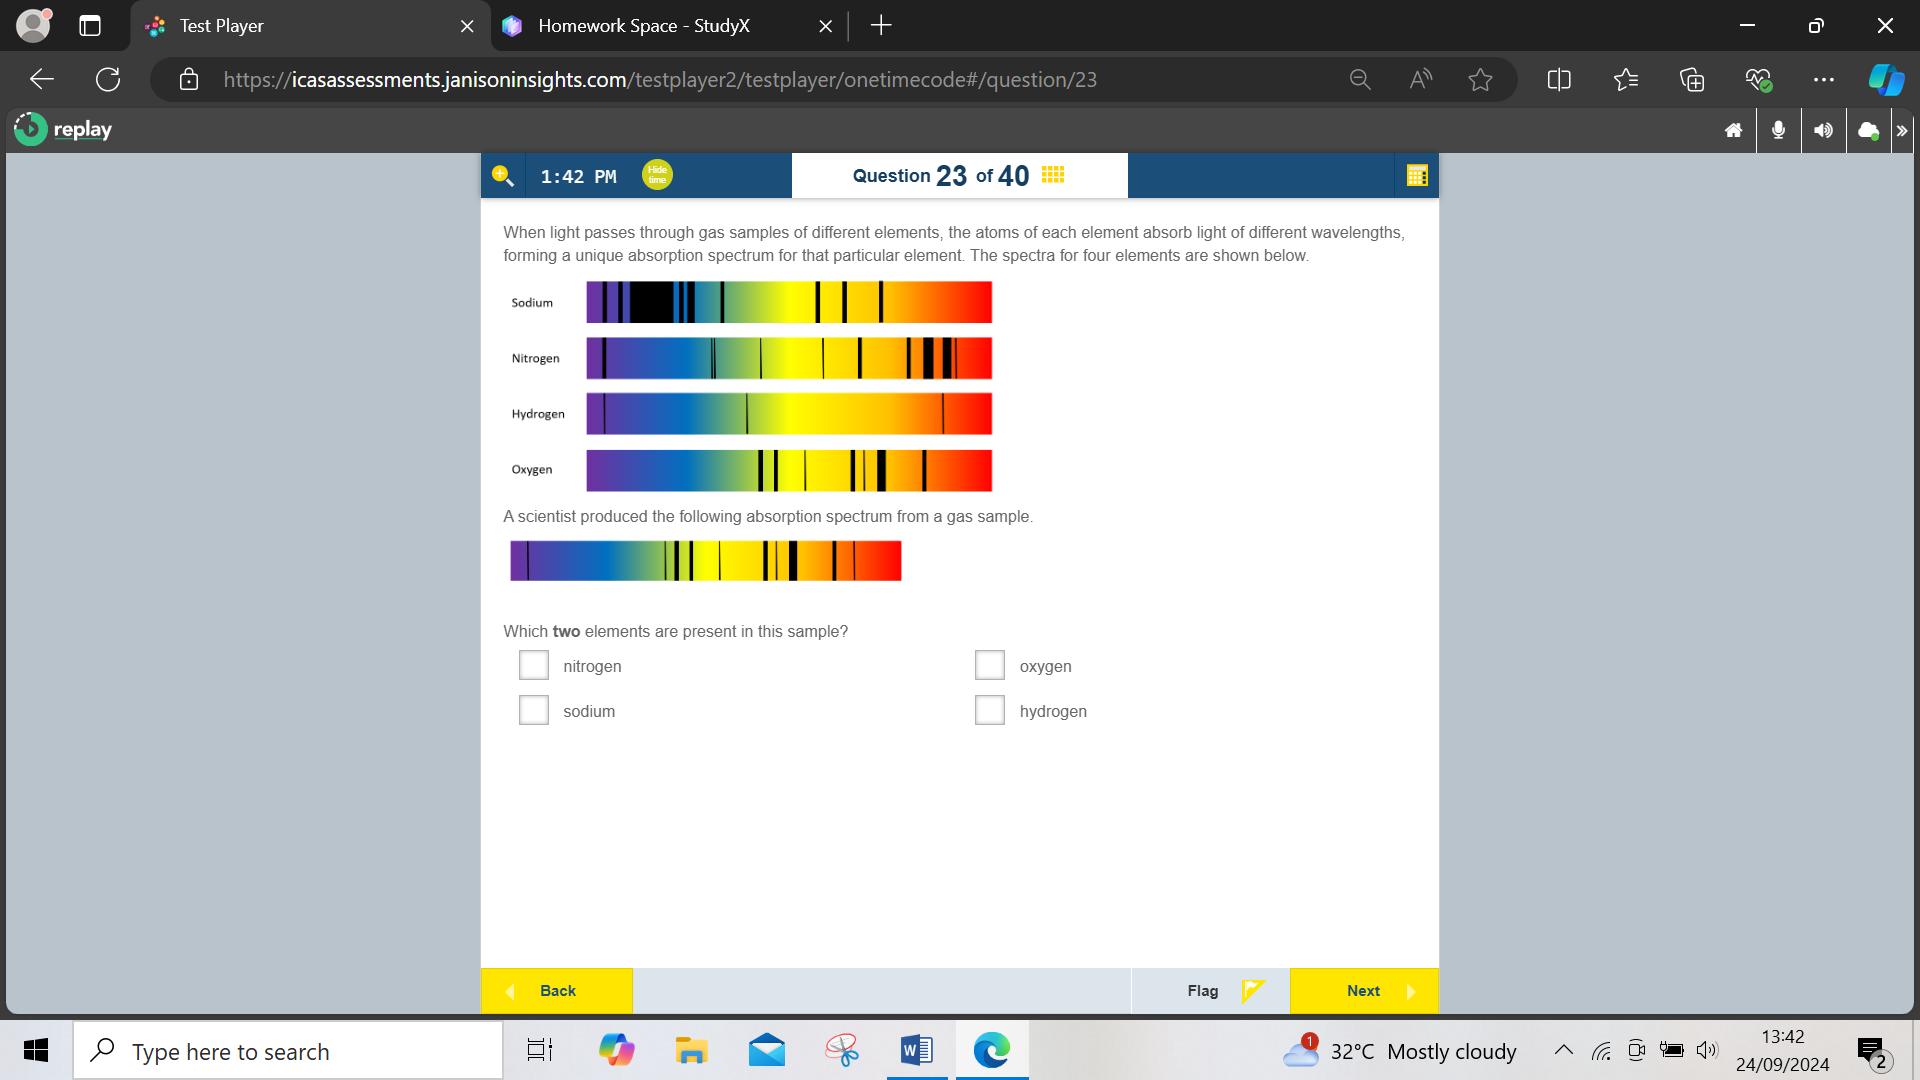Check the oxygen checkbox

[x=990, y=665]
